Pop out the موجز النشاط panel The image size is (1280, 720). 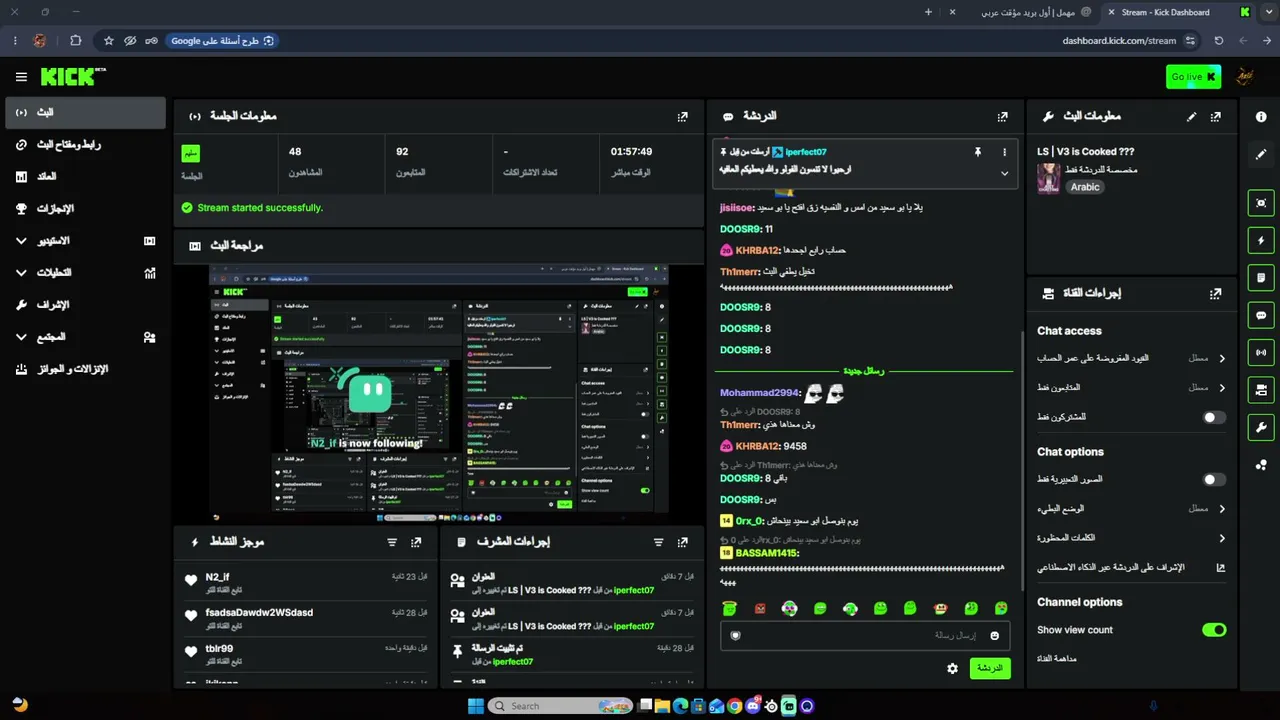[x=417, y=542]
